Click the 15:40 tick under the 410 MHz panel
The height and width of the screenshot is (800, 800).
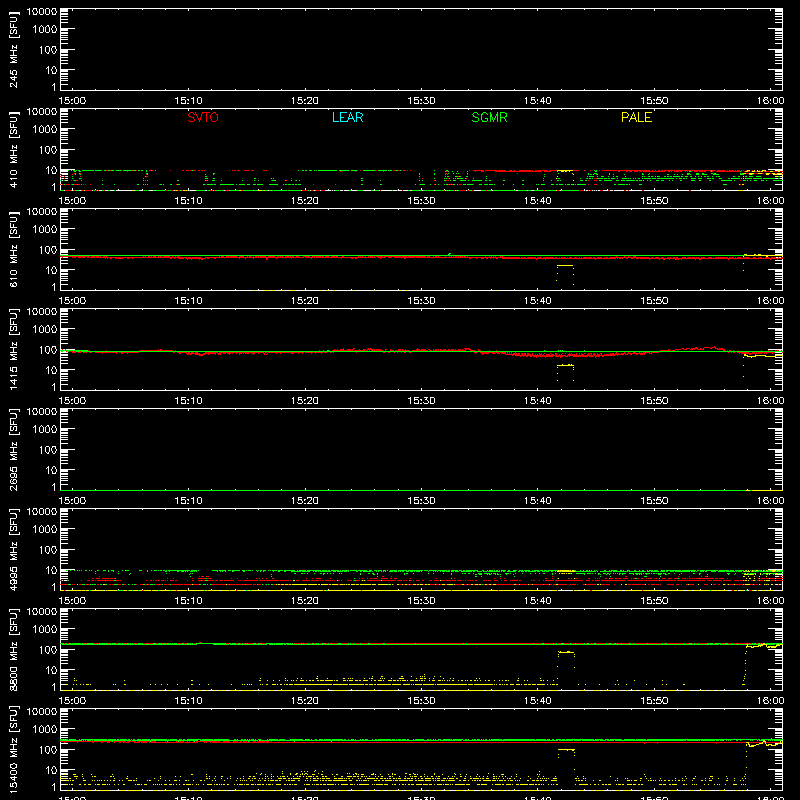click(538, 201)
